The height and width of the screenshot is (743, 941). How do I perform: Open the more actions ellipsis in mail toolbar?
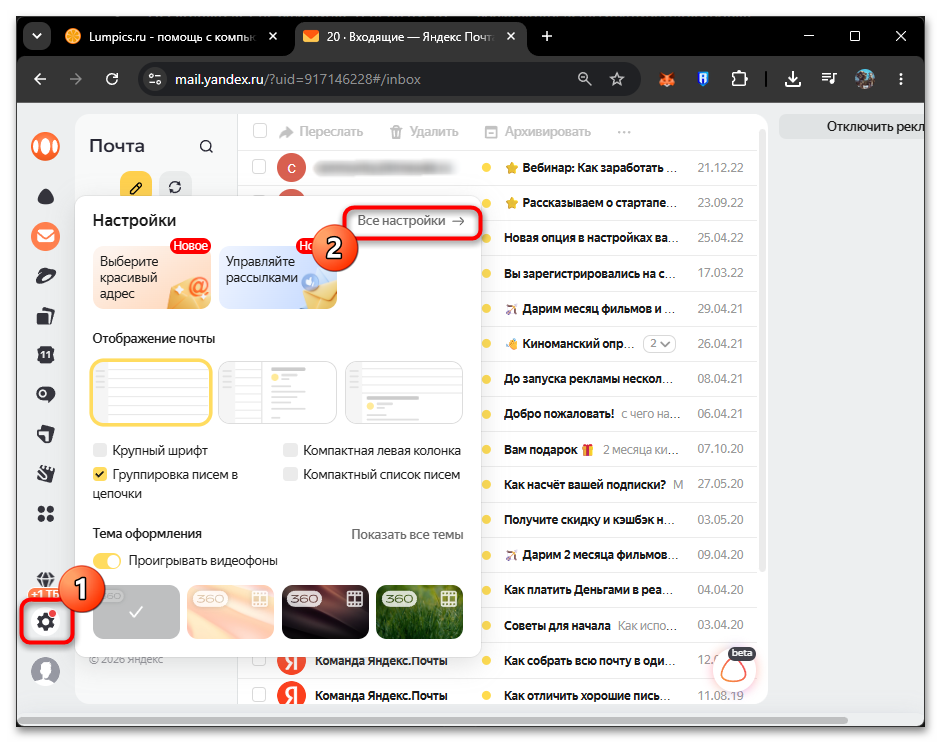coord(624,131)
